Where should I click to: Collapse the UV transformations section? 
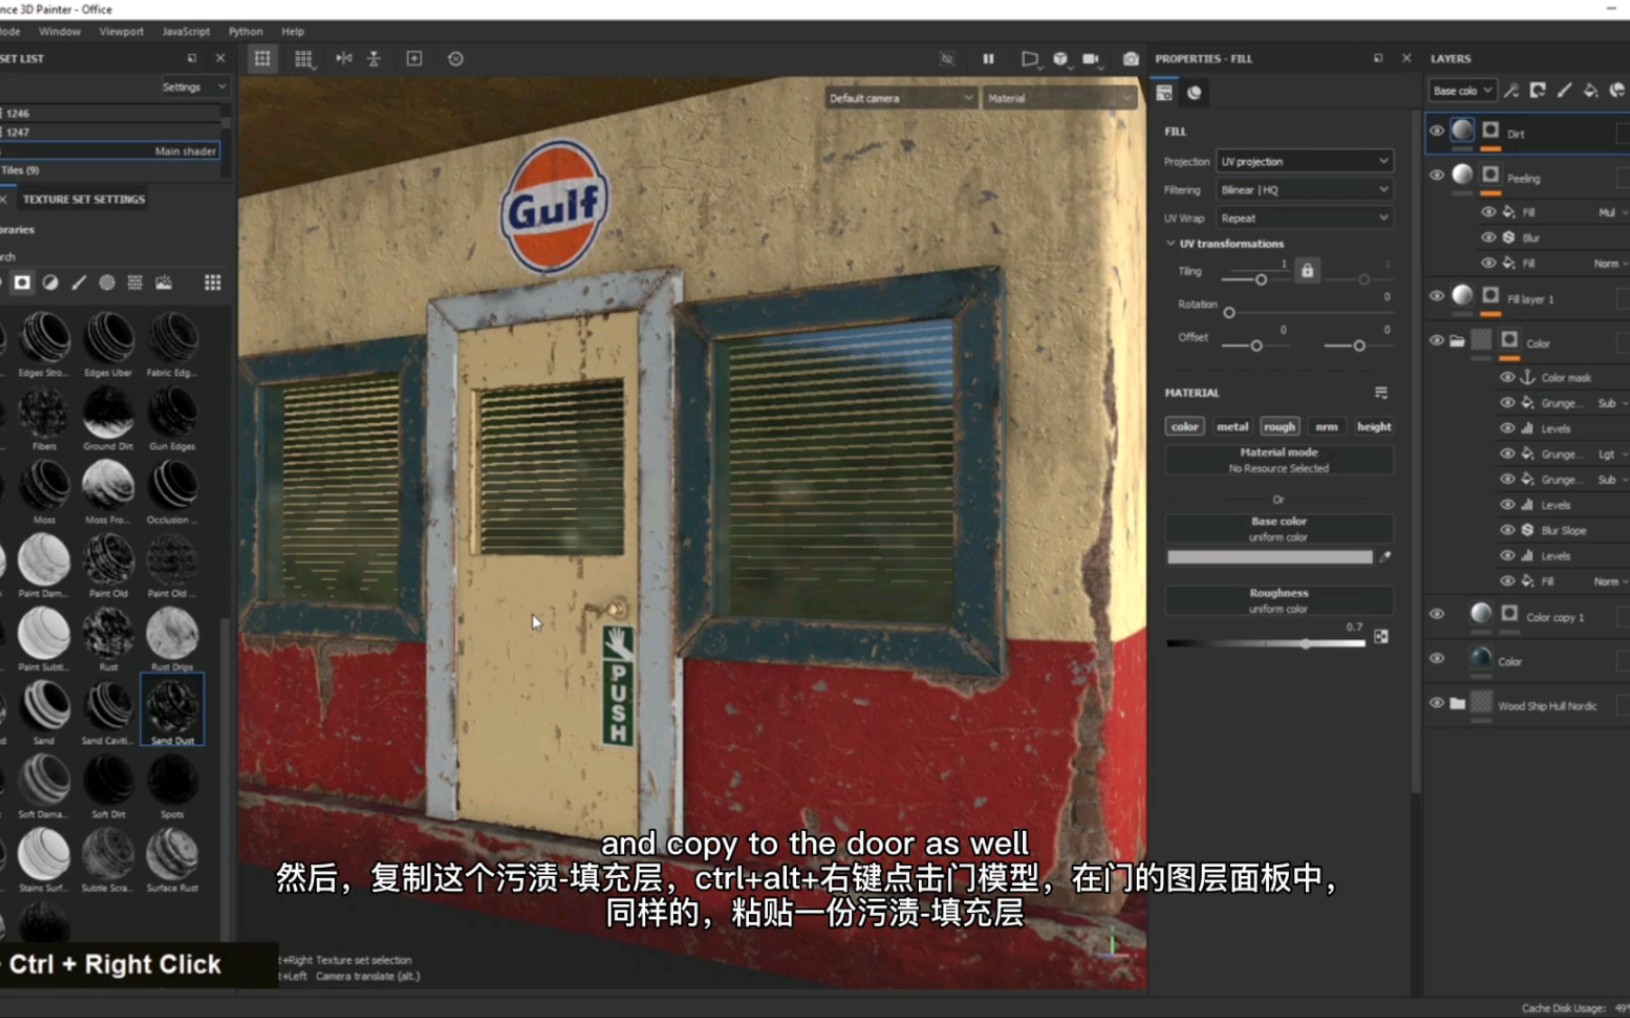1171,243
